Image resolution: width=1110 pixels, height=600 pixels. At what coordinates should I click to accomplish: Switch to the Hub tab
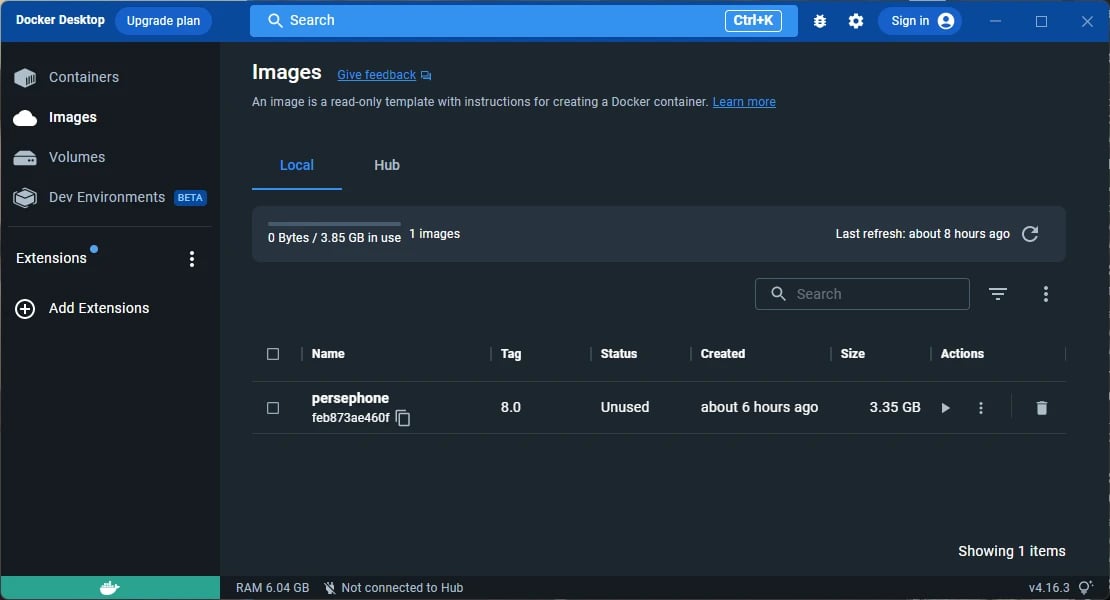[387, 165]
